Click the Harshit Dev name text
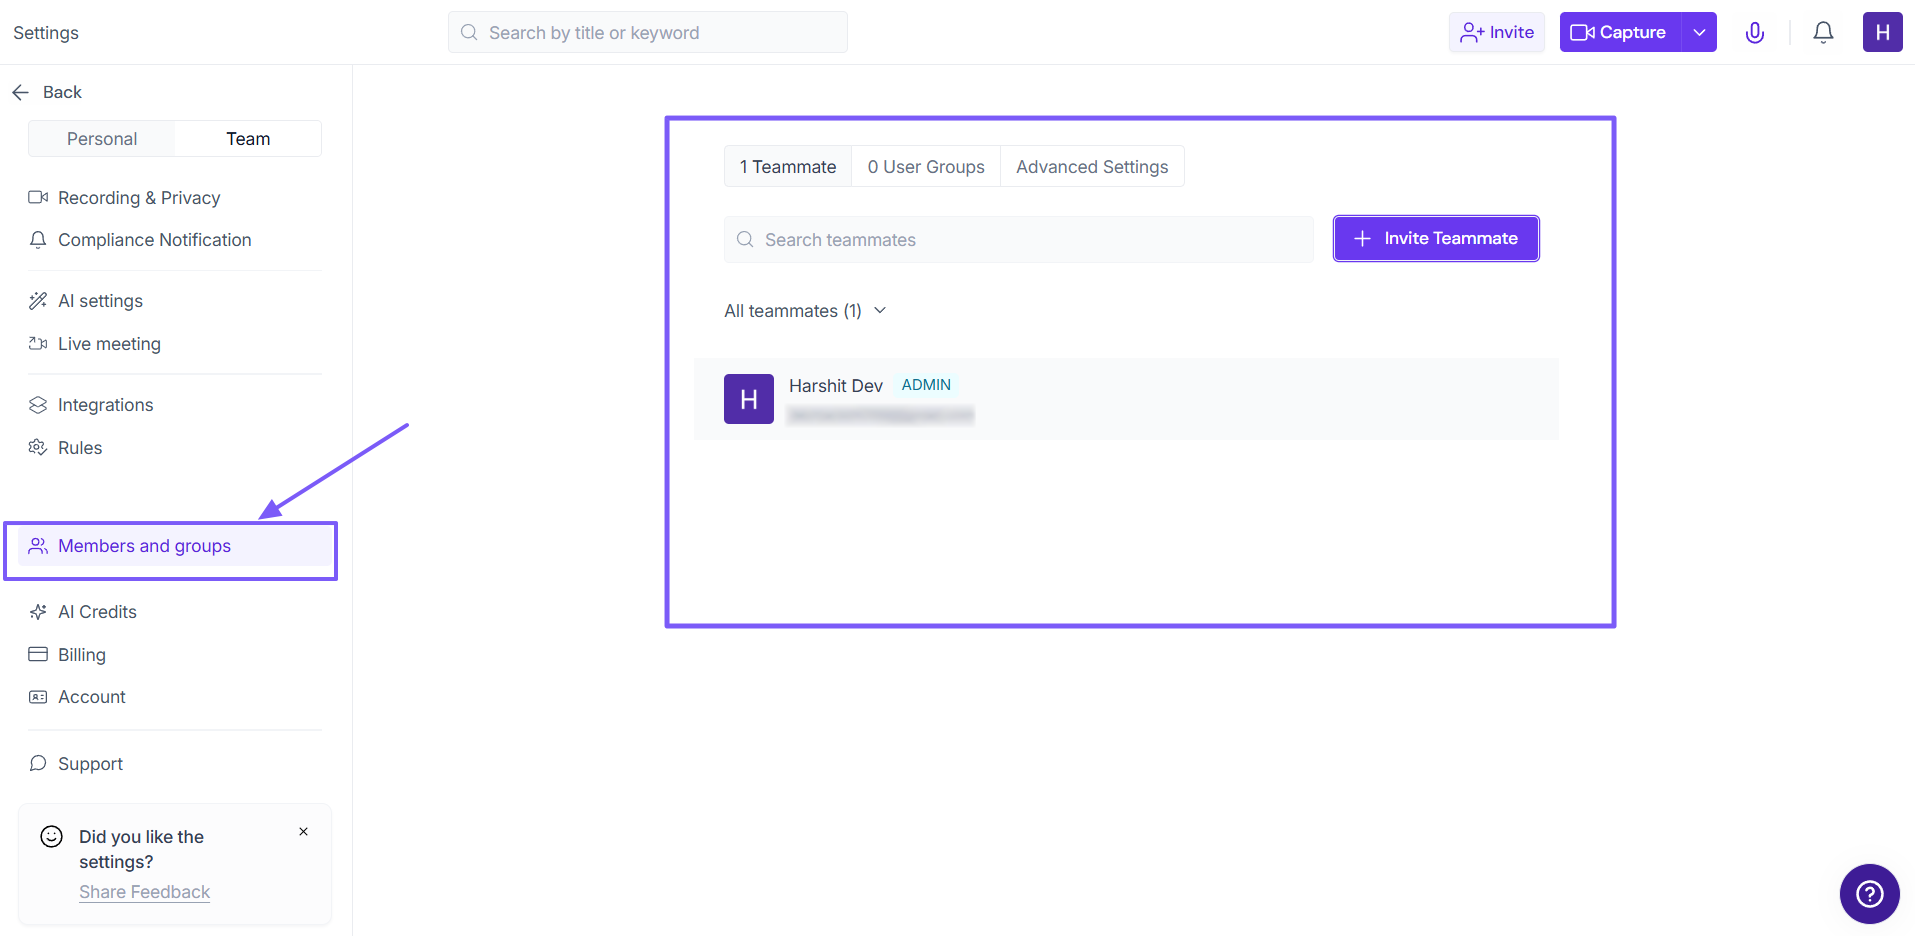Screen dimensions: 1915x936 tap(836, 386)
